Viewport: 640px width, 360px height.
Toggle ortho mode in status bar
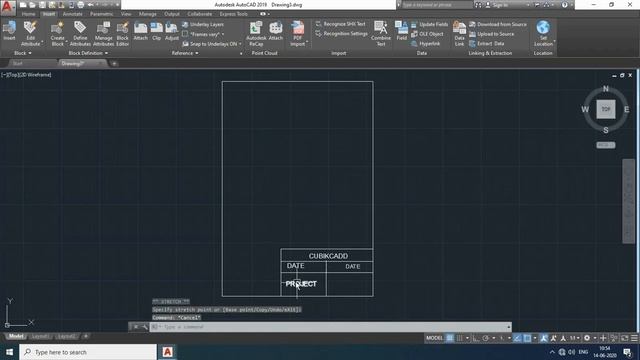[476, 338]
